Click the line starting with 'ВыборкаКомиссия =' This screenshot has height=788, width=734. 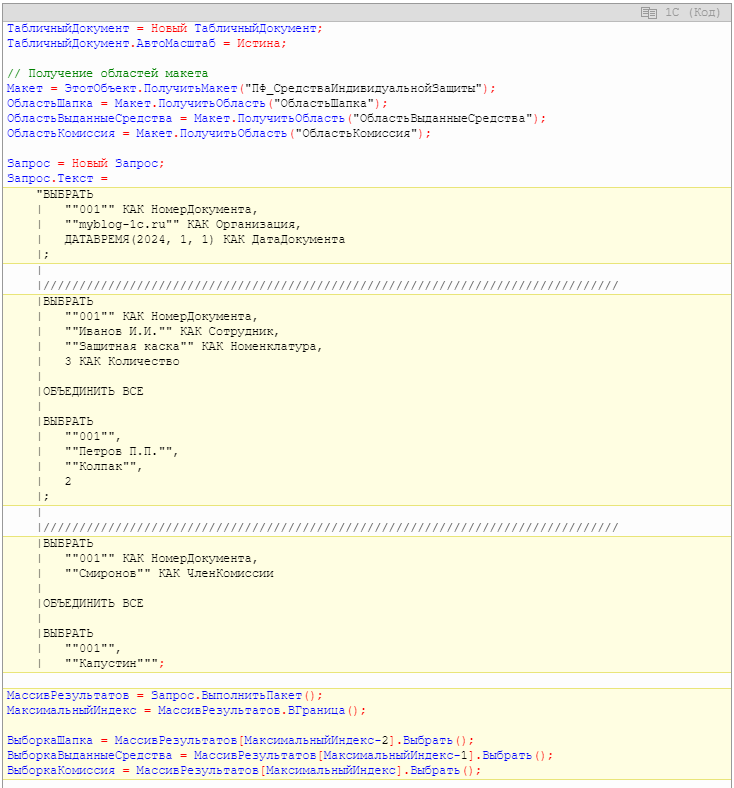point(244,771)
